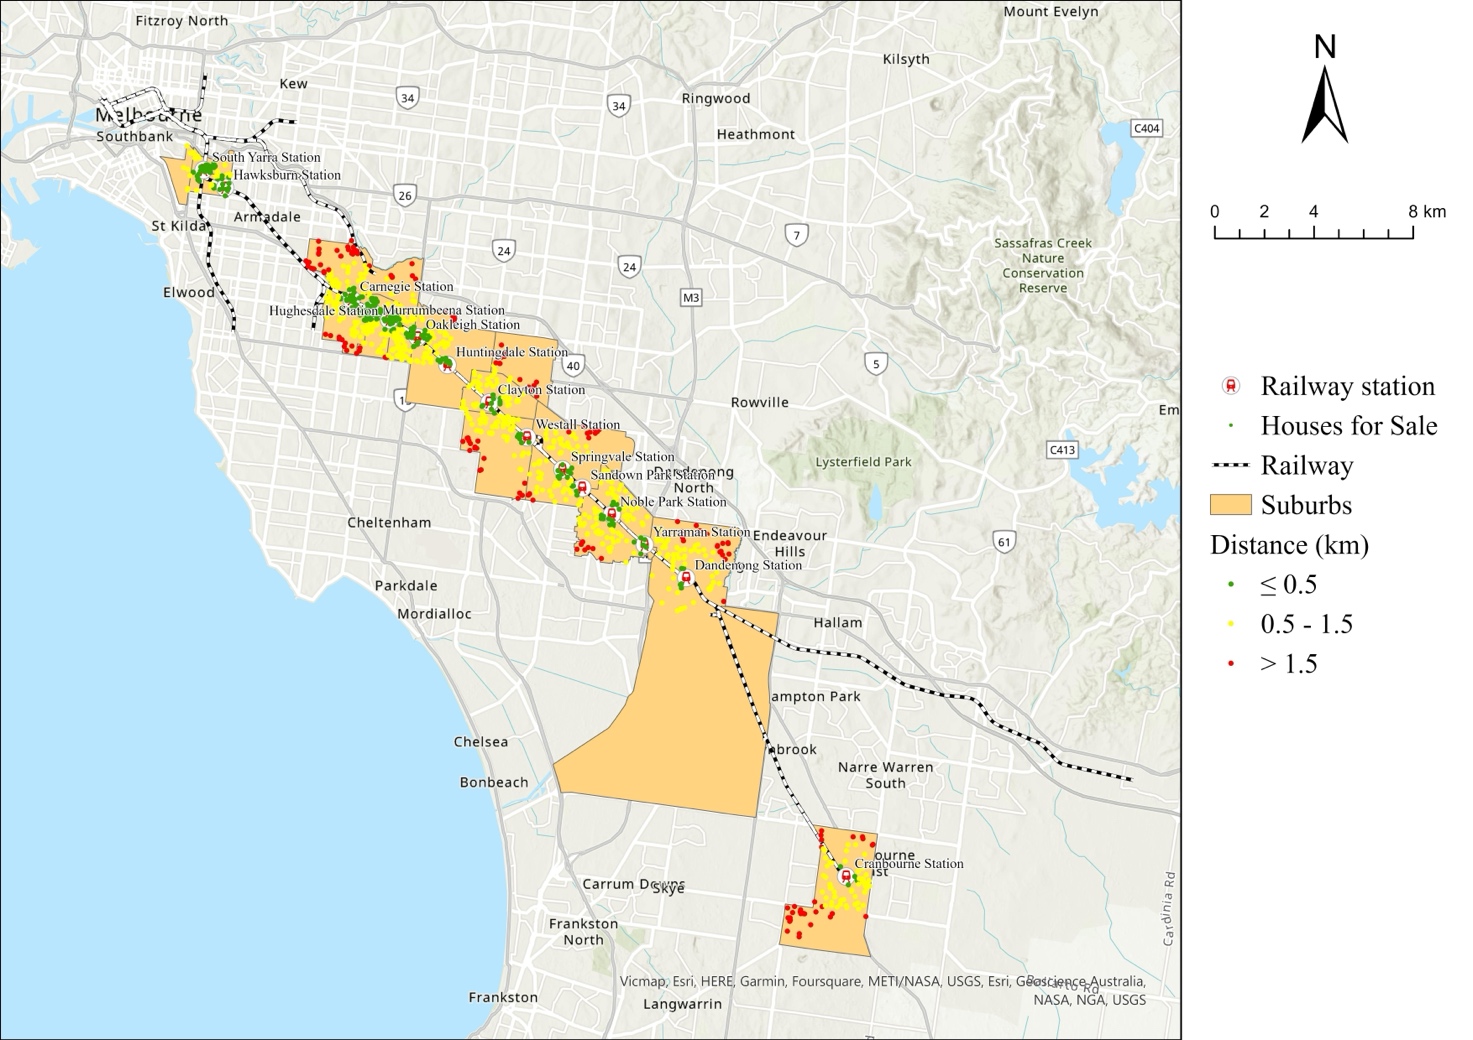Select the Huntingdale Station marker icon
1473x1040 pixels.
tap(447, 365)
